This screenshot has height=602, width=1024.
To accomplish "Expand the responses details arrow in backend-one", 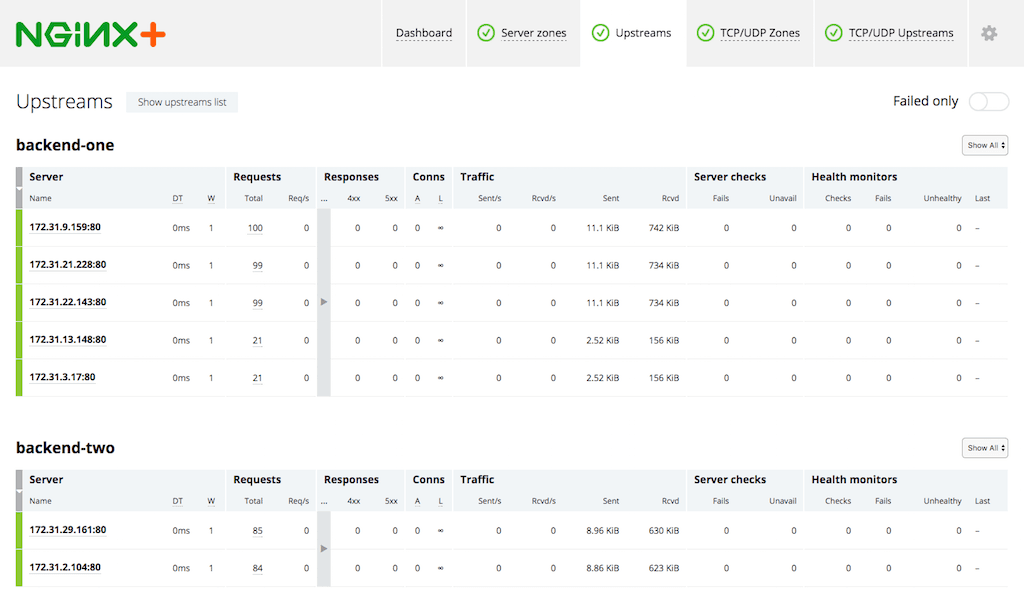I will [323, 302].
